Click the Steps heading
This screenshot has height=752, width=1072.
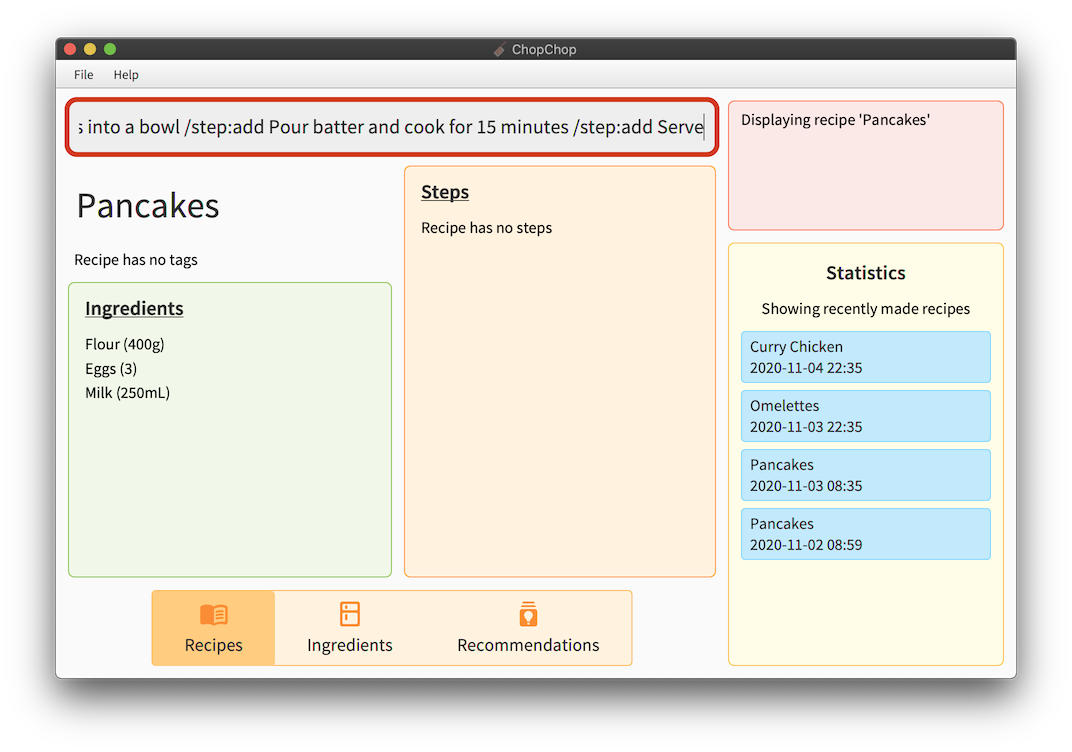[x=445, y=192]
